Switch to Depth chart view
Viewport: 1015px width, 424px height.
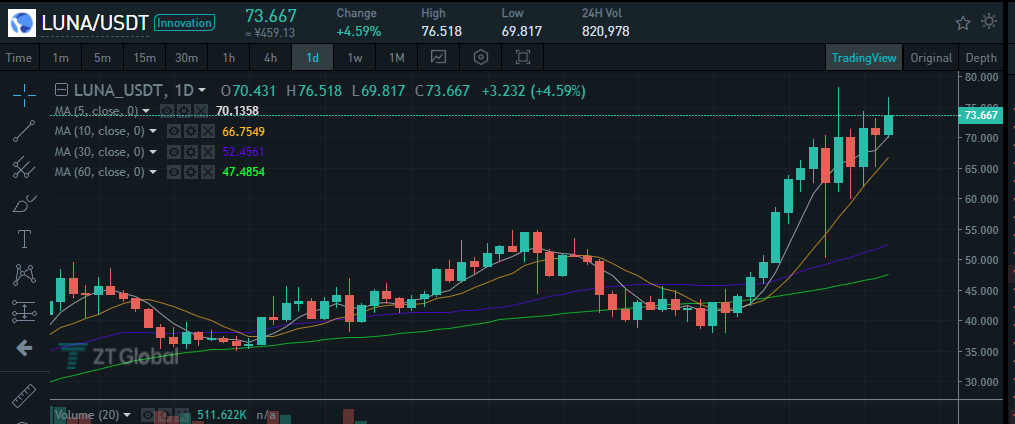(x=981, y=58)
